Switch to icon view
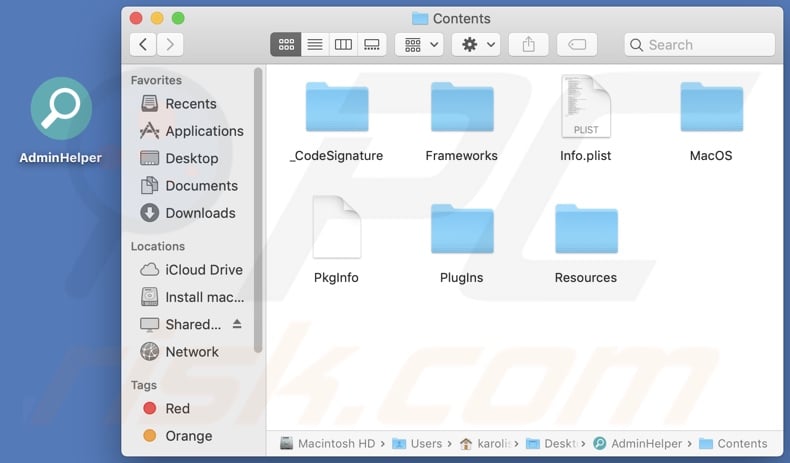The height and width of the screenshot is (463, 790). tap(286, 45)
